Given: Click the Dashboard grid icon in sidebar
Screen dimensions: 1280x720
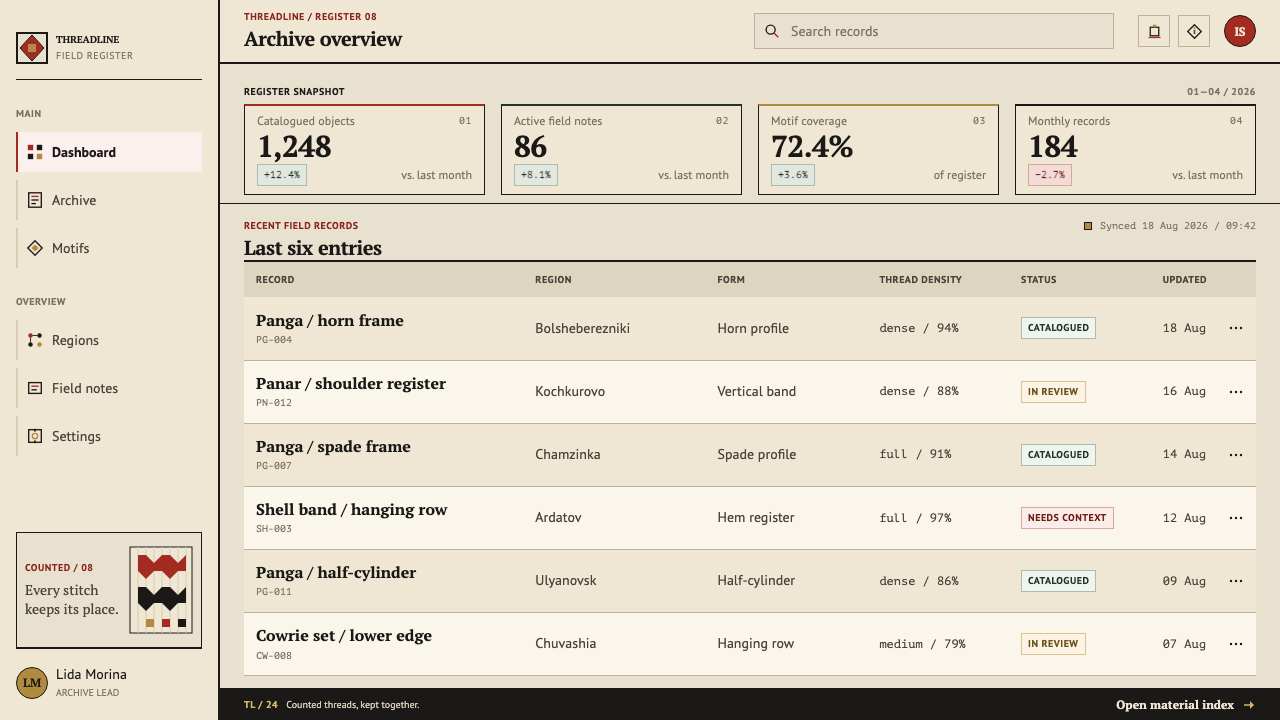Looking at the screenshot, I should (x=35, y=152).
